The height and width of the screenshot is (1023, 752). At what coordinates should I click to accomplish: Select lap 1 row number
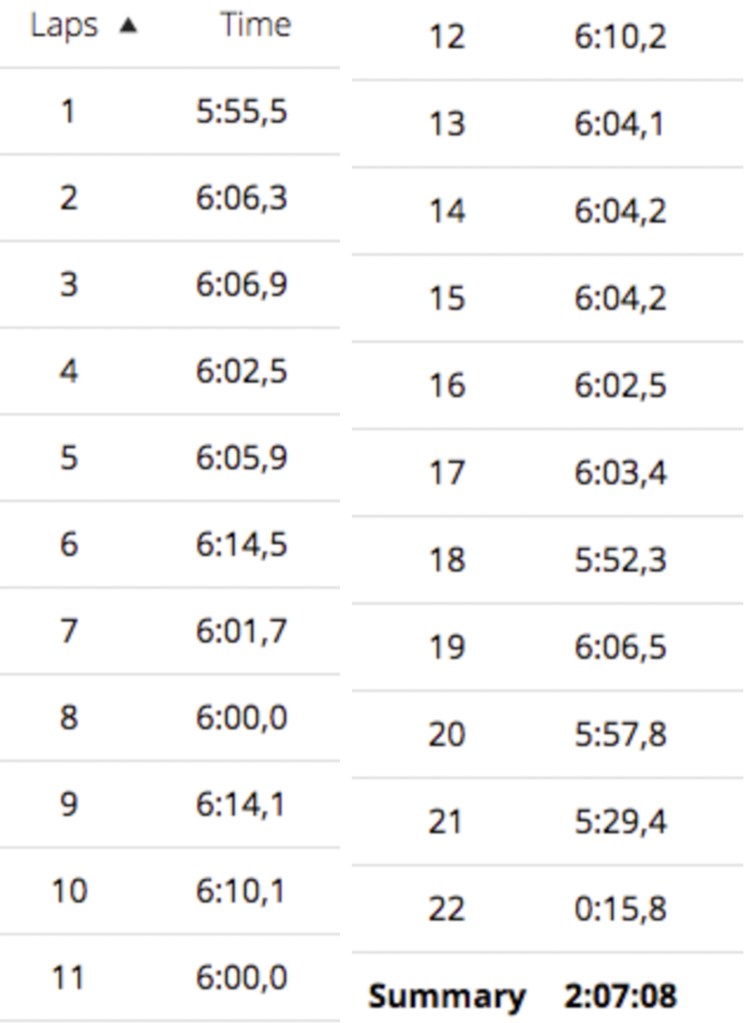67,111
